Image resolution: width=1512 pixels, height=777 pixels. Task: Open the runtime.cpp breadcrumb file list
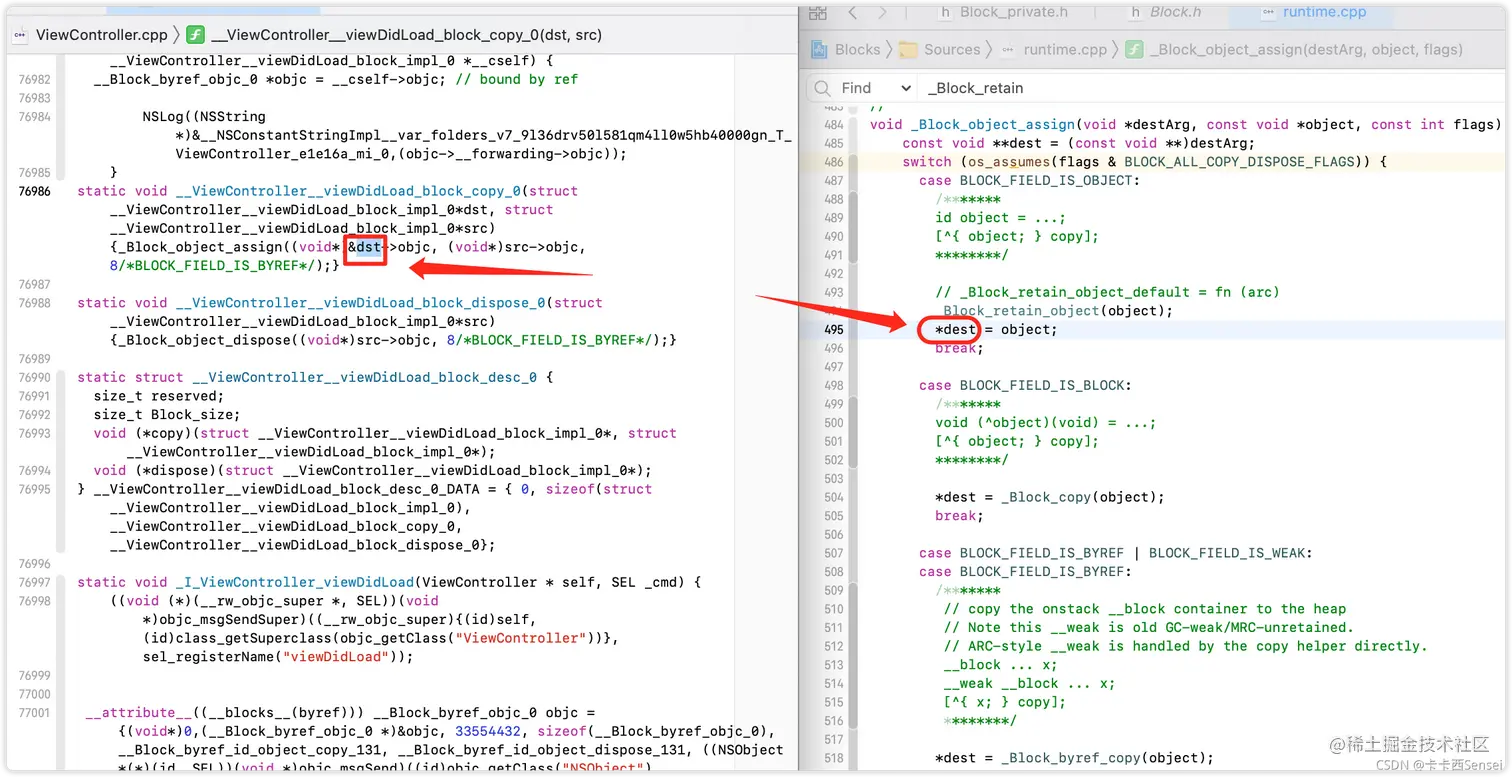[x=1065, y=49]
